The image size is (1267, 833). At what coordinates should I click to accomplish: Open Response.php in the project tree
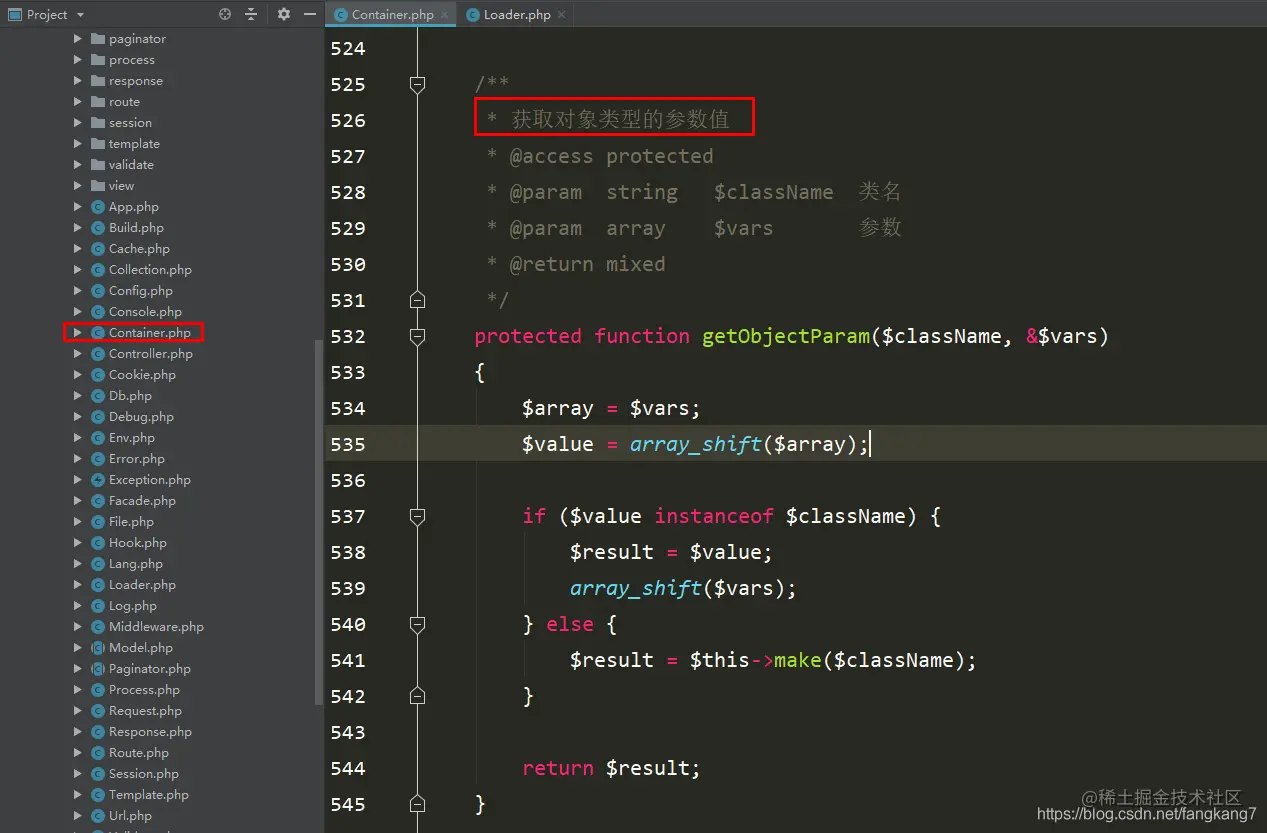coord(150,732)
